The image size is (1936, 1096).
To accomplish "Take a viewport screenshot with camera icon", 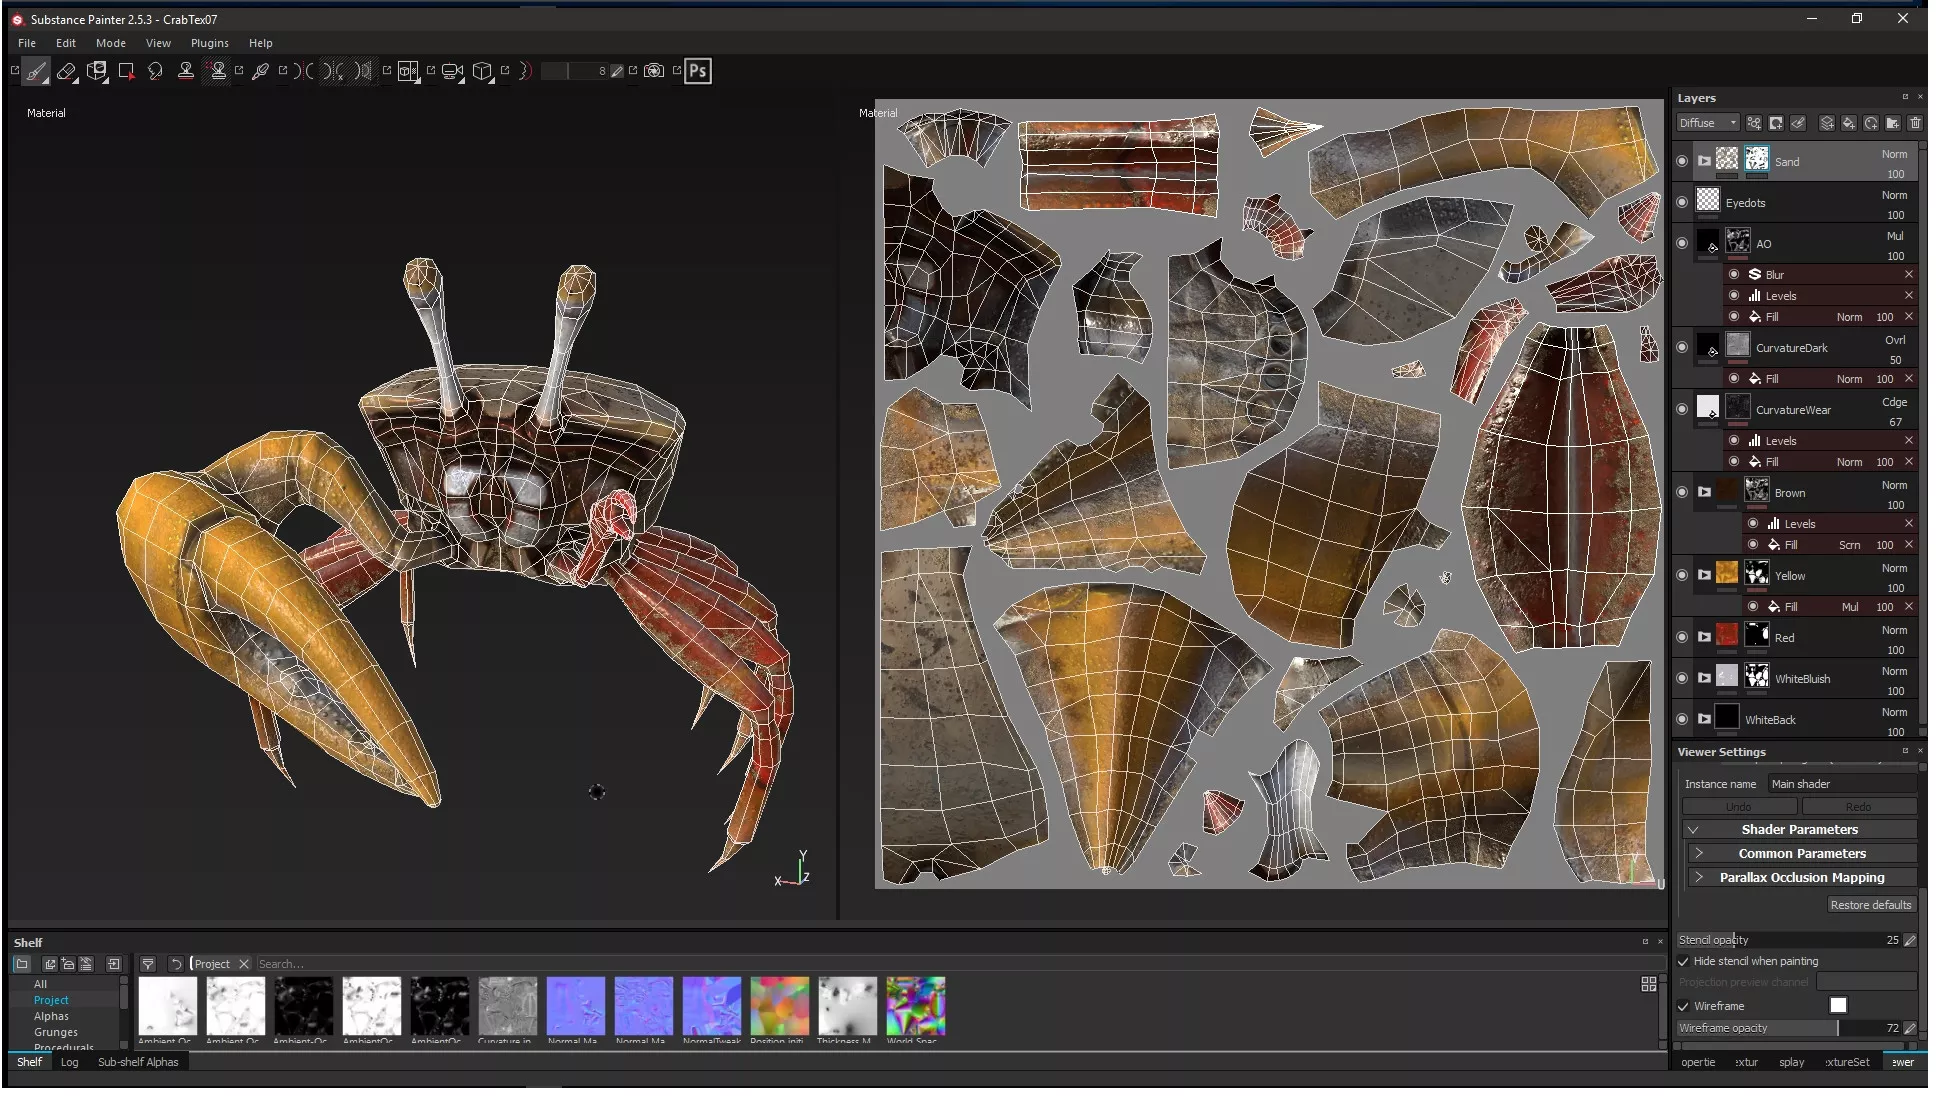I will tap(654, 71).
